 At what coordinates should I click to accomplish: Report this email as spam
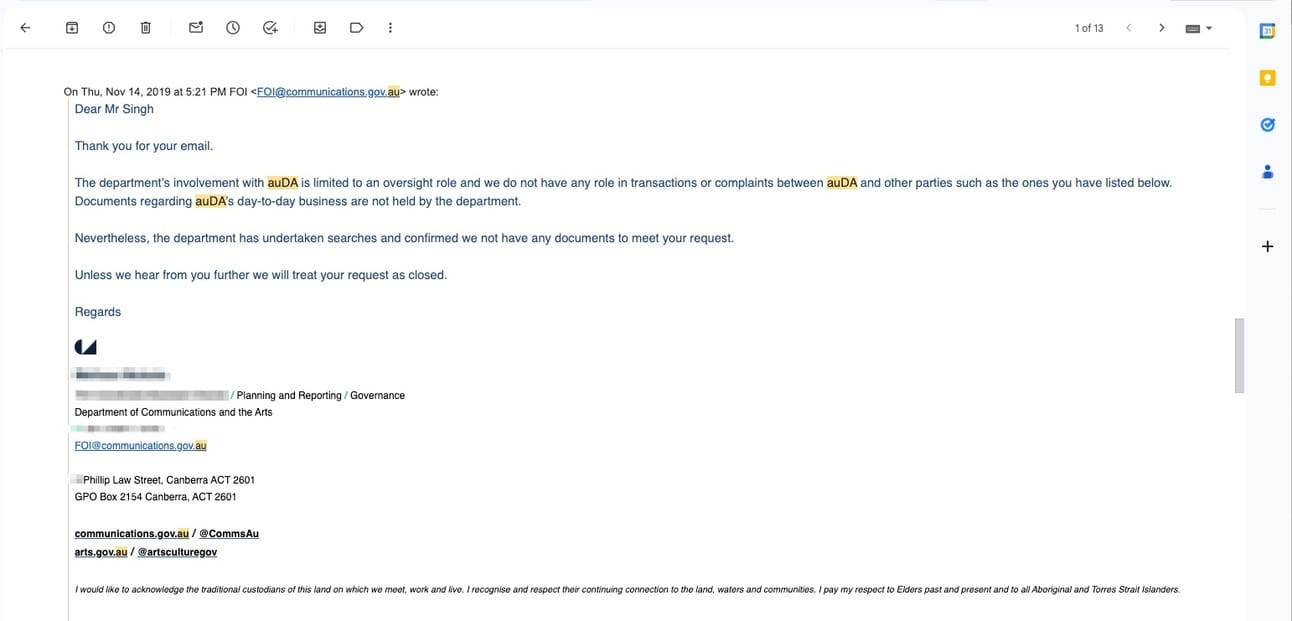109,28
